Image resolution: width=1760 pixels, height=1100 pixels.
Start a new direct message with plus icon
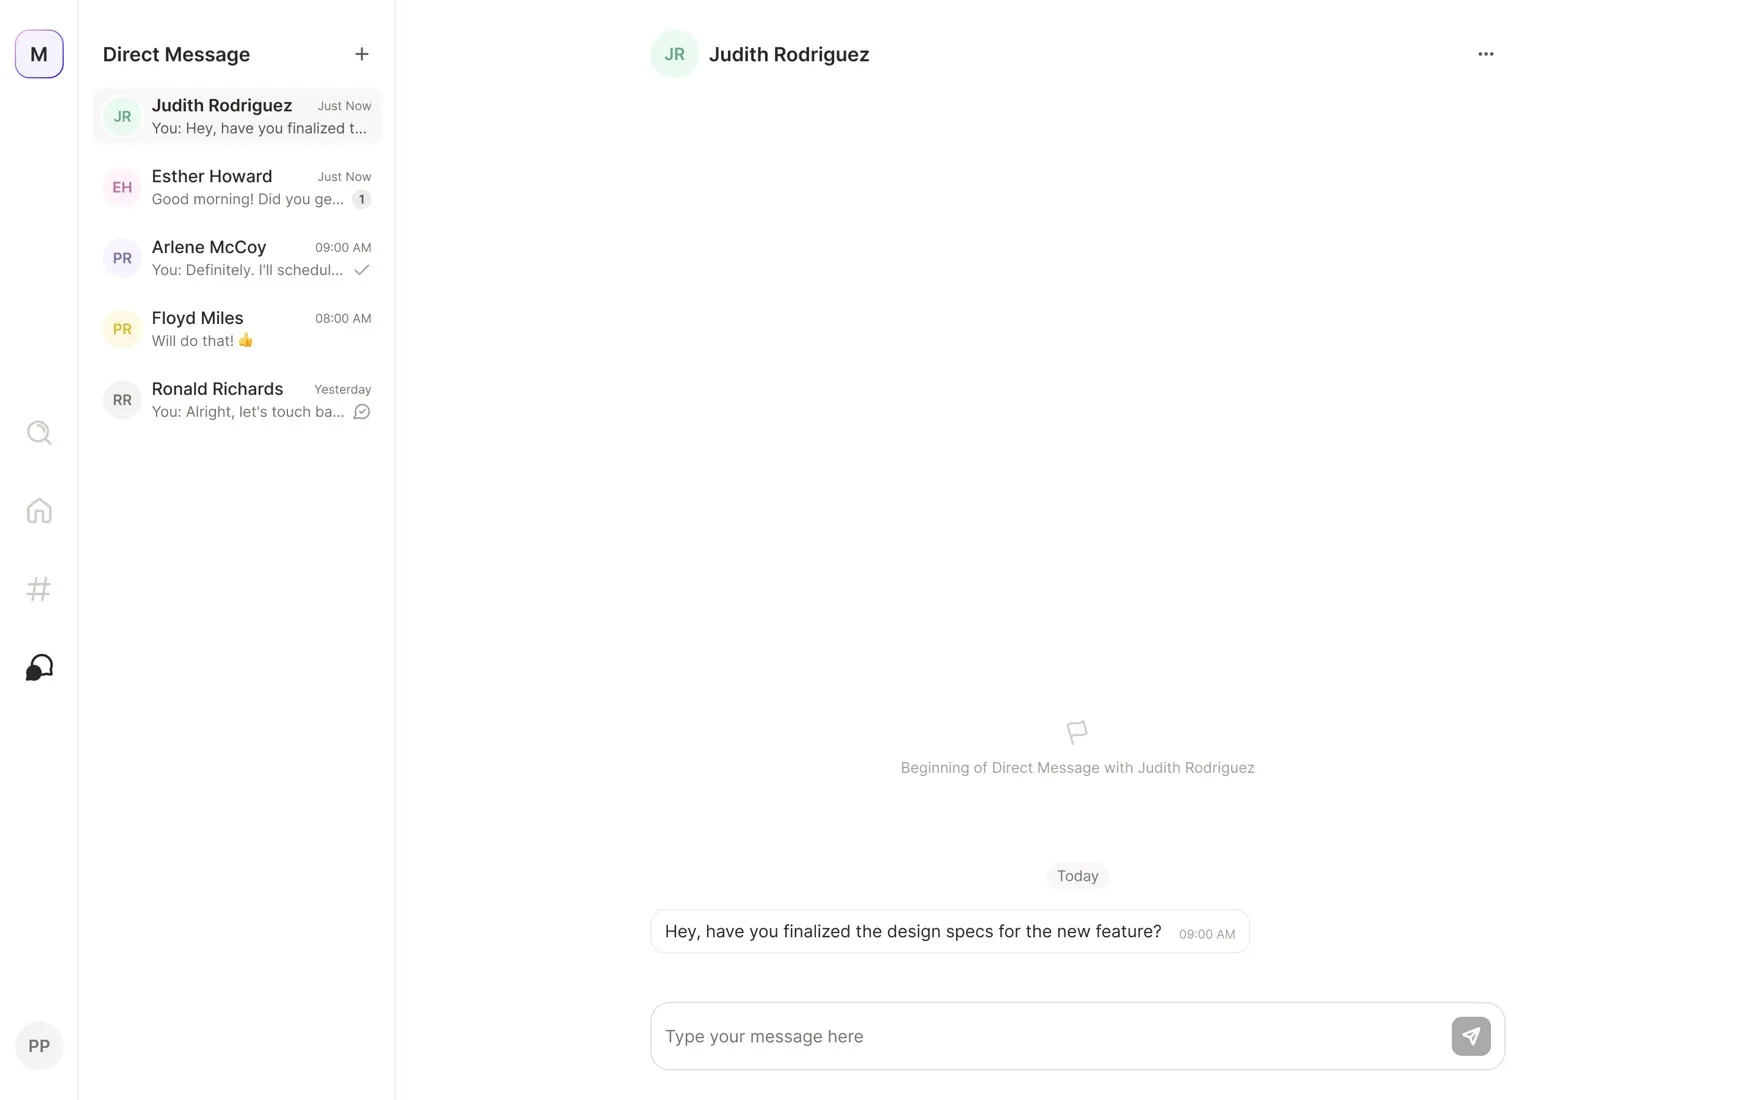coord(362,54)
